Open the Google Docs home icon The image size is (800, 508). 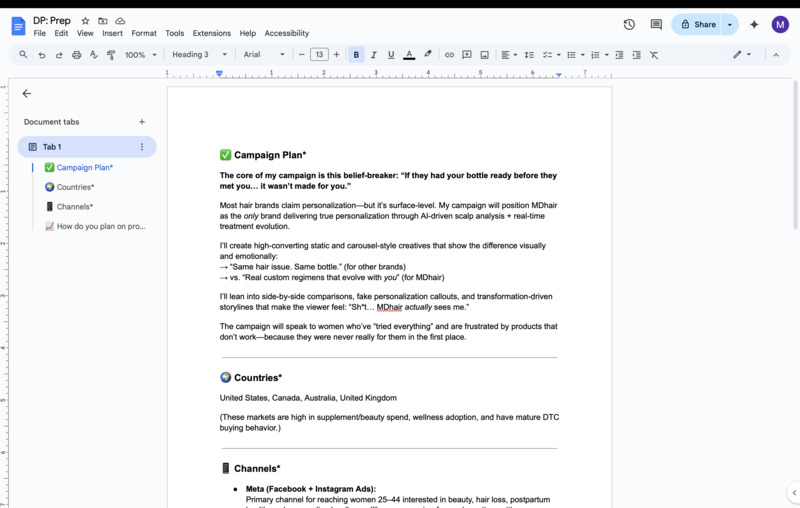tap(18, 26)
